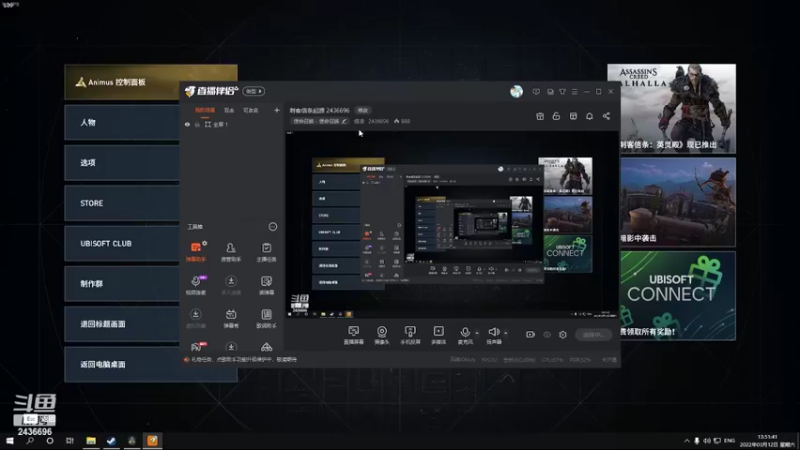Add a 手机投屏 phone mirroring source
Screen dimensions: 800x450
coord(410,335)
